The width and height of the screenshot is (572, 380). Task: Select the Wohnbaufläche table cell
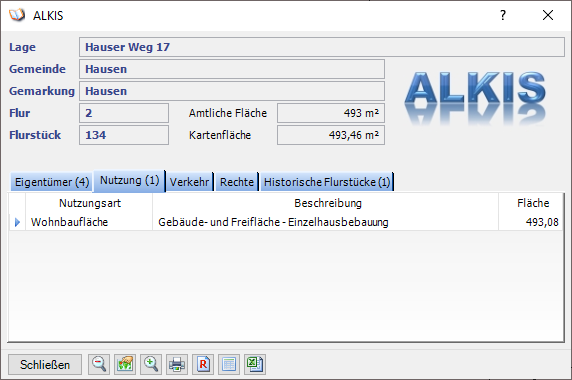pyautogui.click(x=89, y=222)
